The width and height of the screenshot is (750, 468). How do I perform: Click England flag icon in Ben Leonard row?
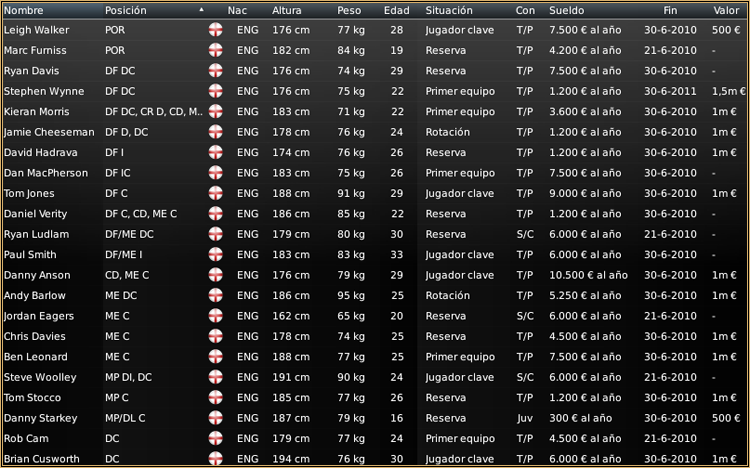click(x=216, y=357)
